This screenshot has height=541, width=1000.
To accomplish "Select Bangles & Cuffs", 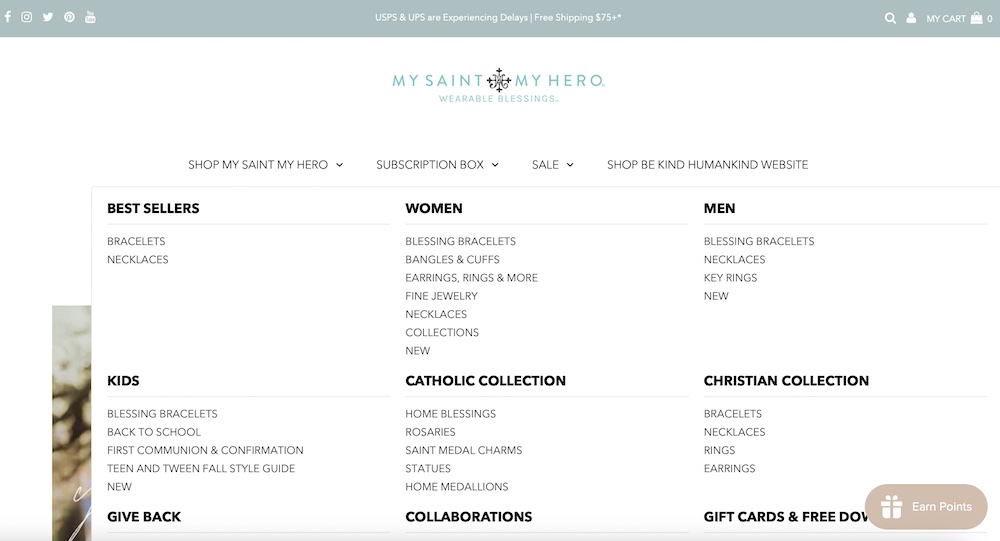I will [x=452, y=260].
